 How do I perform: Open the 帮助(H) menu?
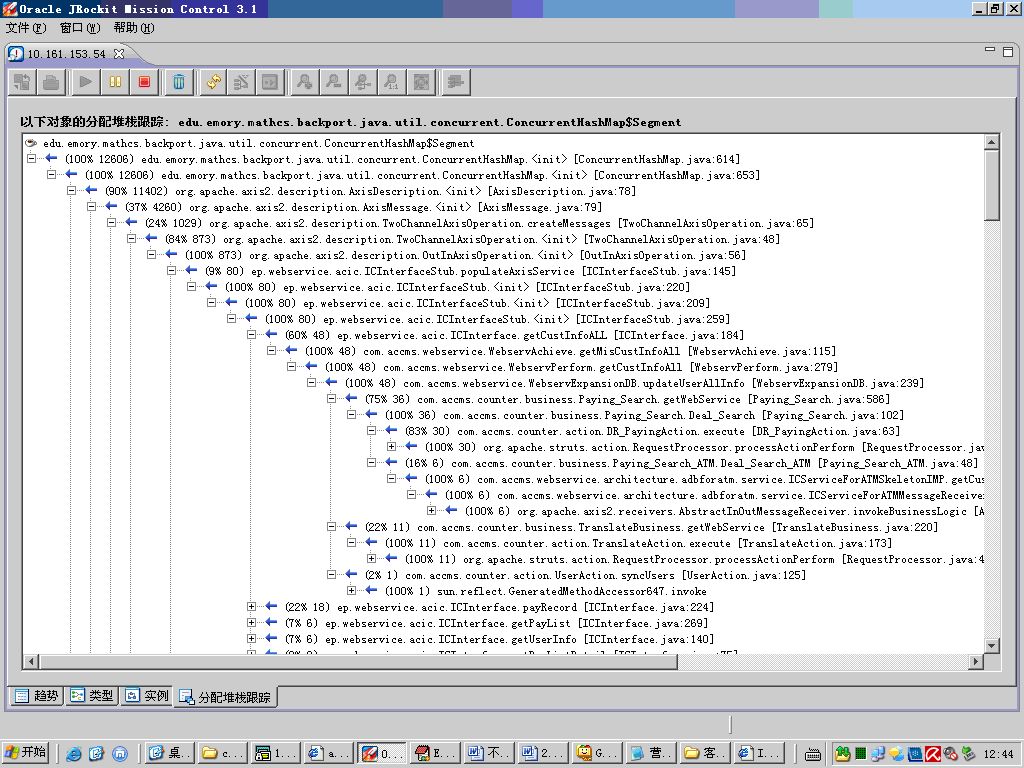pos(133,28)
